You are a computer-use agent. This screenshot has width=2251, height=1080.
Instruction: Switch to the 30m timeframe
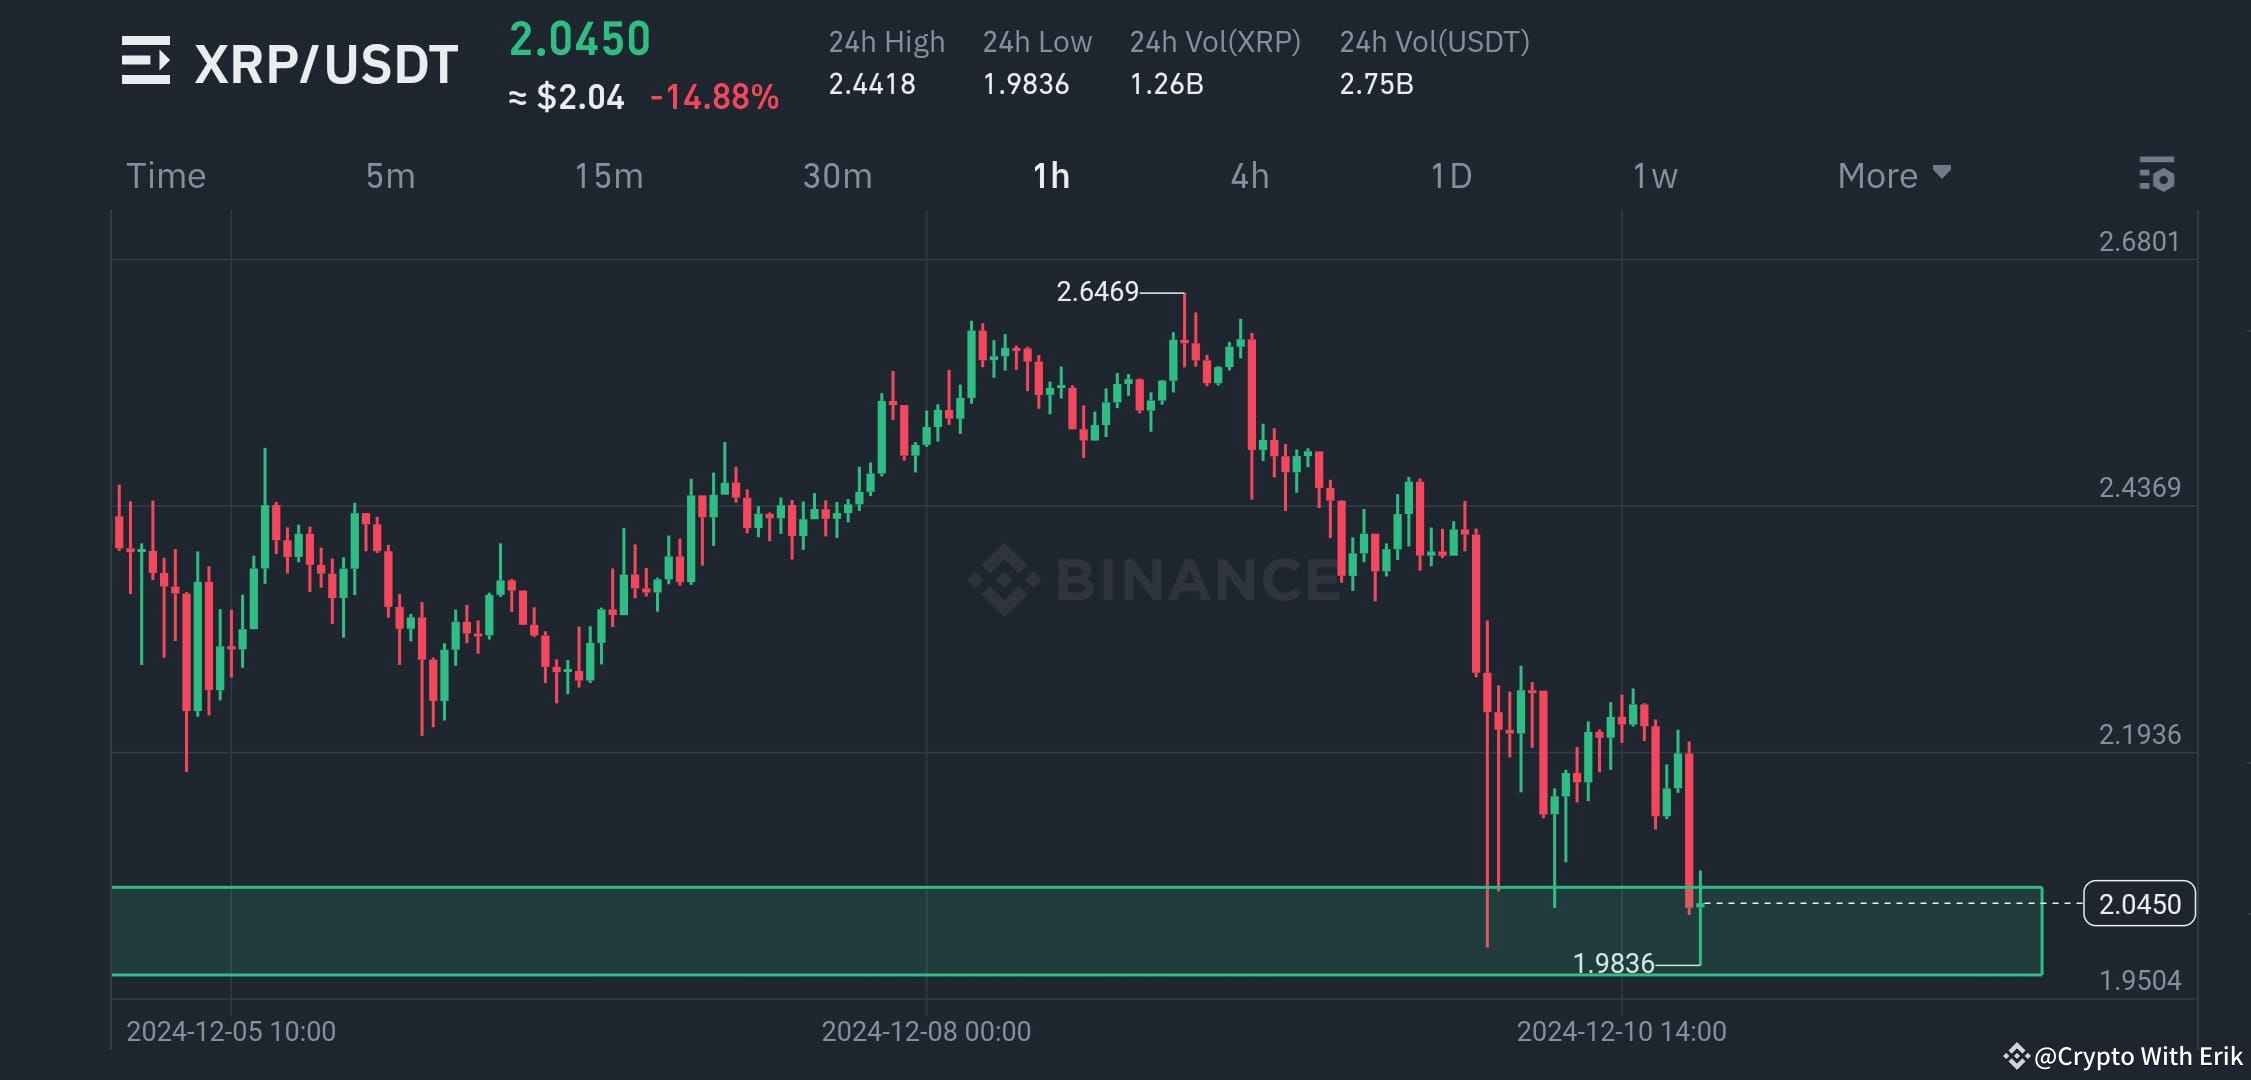(x=839, y=175)
